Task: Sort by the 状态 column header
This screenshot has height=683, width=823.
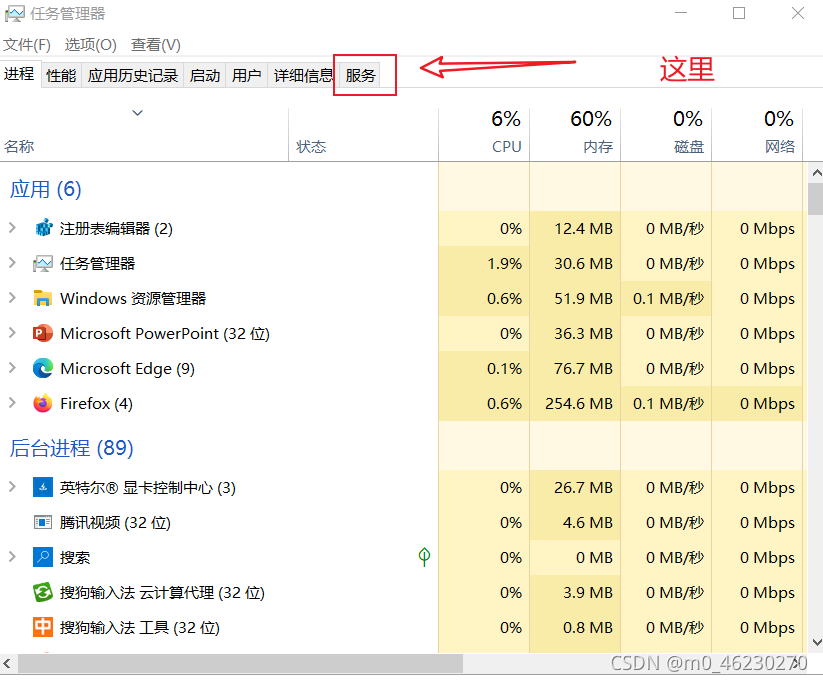Action: click(363, 134)
